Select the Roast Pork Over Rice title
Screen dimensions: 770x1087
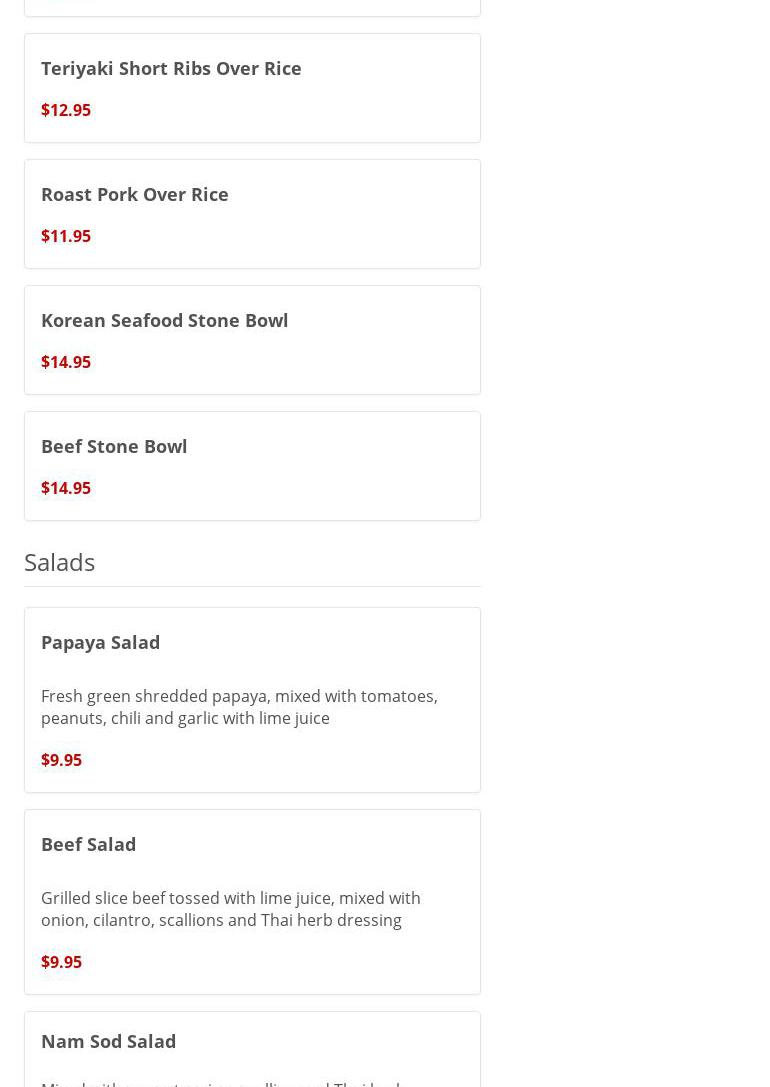pos(135,194)
